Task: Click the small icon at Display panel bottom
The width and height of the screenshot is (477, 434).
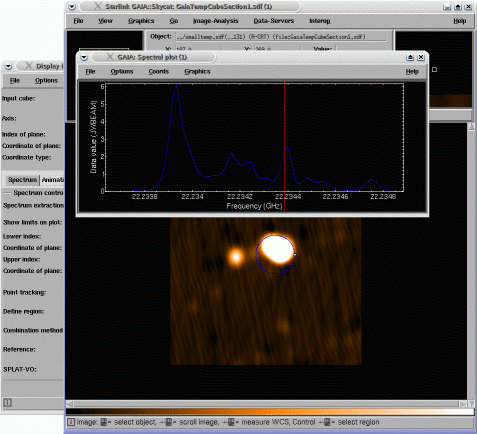Action: point(7,402)
